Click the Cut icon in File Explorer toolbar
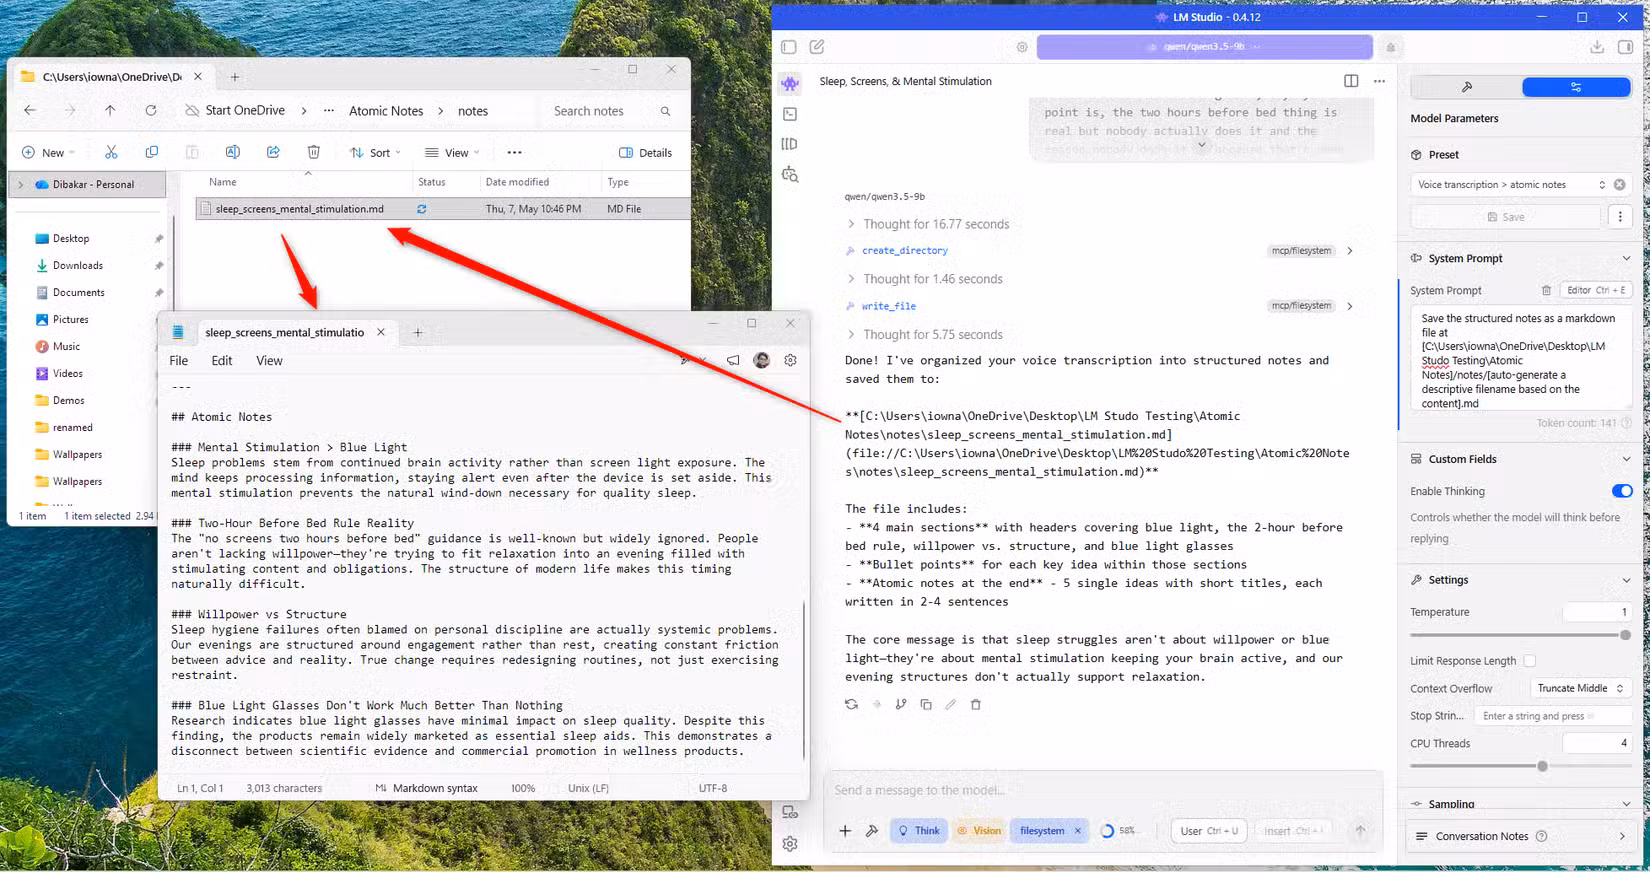 click(x=111, y=152)
